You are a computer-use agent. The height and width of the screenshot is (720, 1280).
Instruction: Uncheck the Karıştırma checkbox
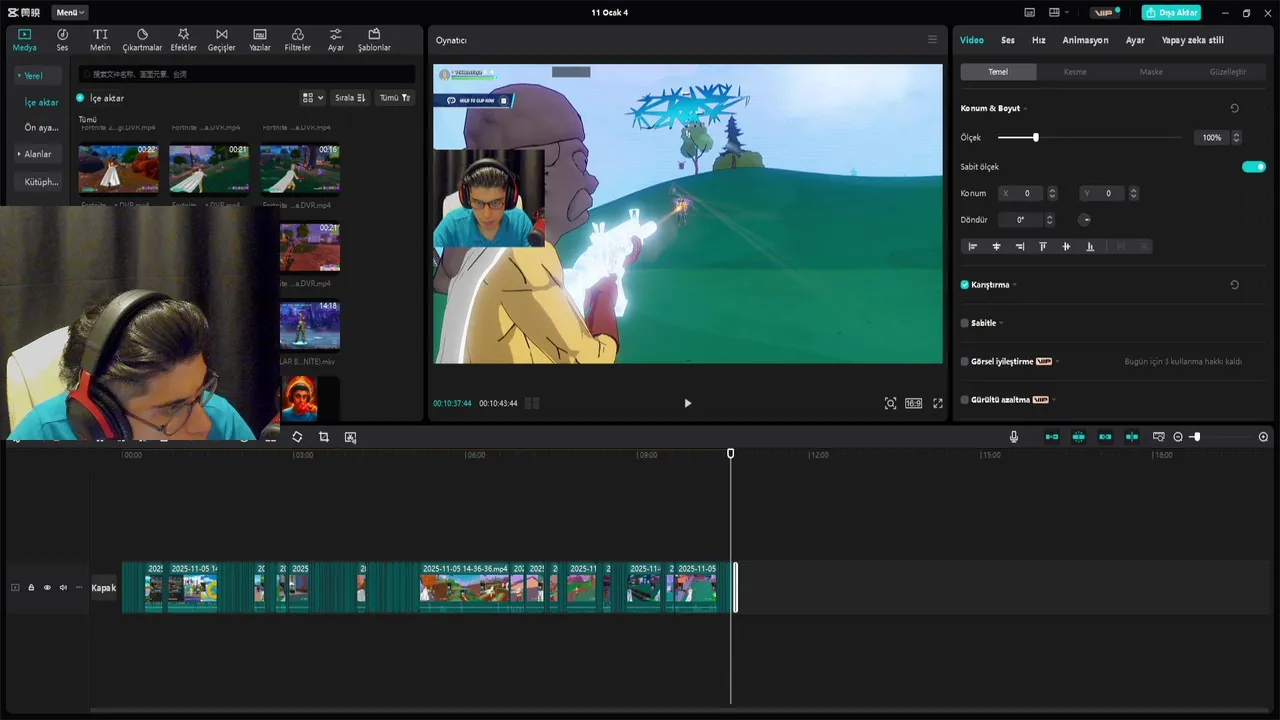click(965, 285)
